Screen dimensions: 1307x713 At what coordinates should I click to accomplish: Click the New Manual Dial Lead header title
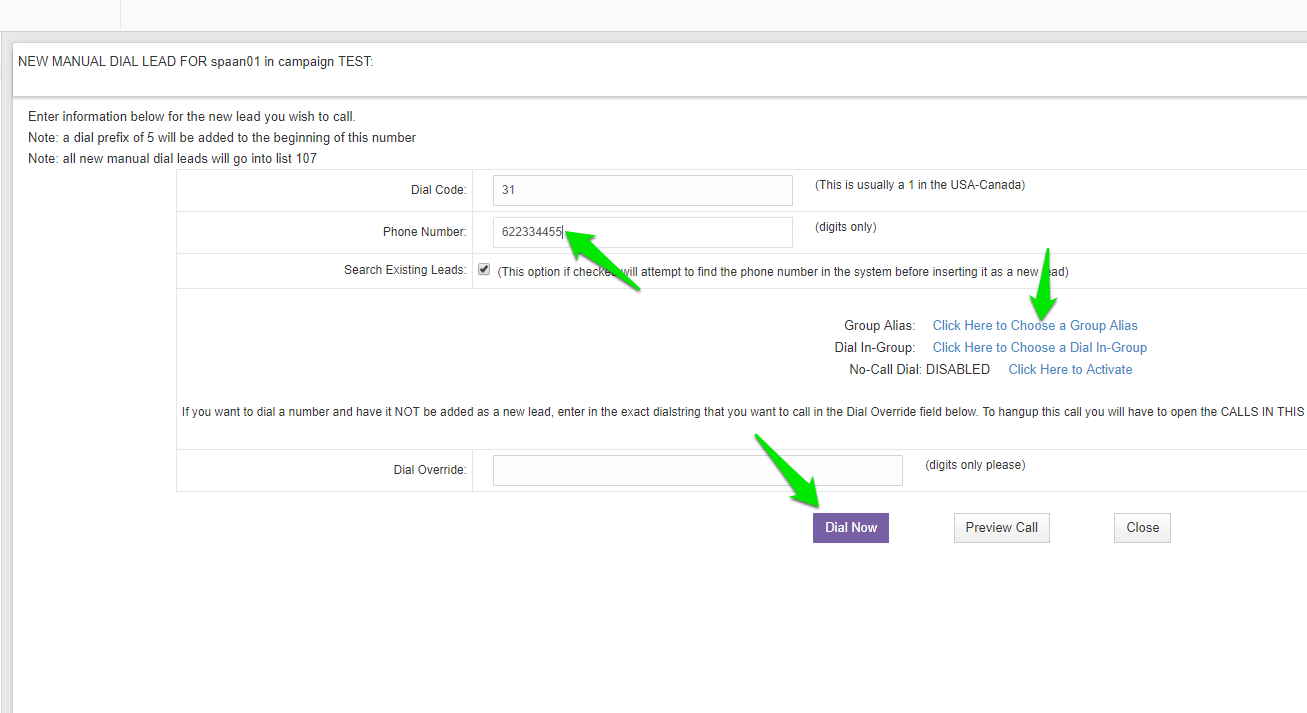(x=195, y=62)
